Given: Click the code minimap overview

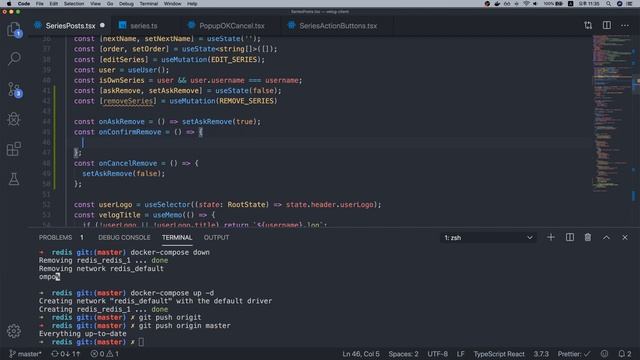Looking at the screenshot, I should pos(612,114).
